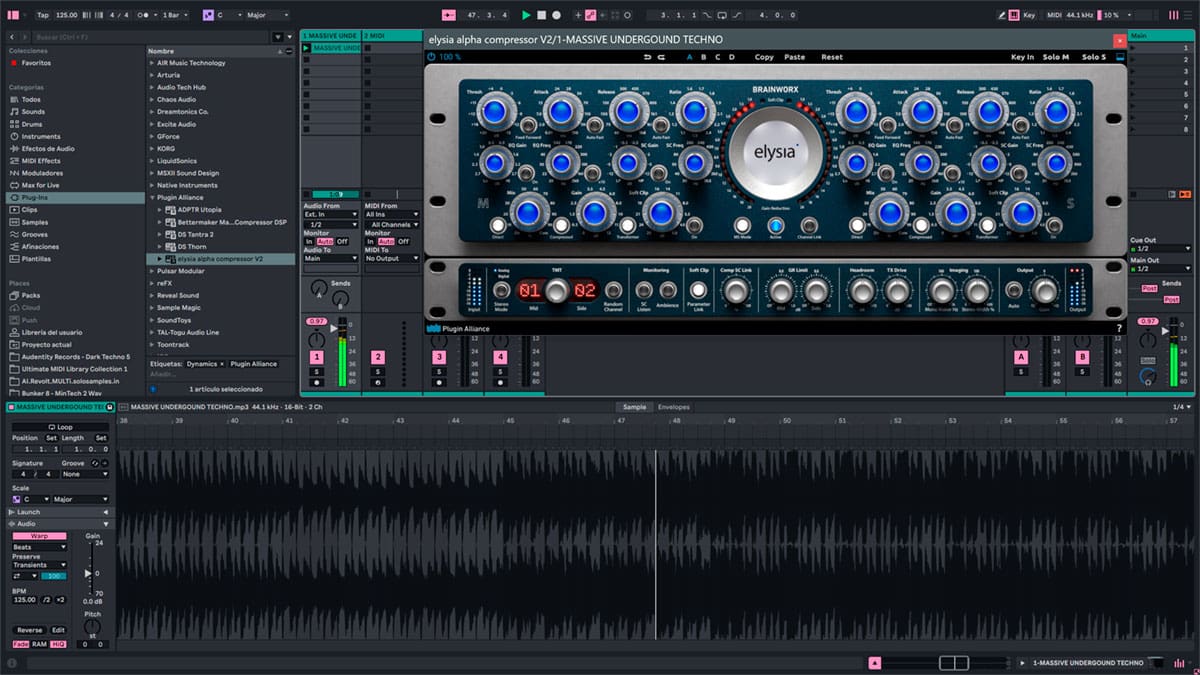The image size is (1200, 675).
Task: Select the Efectos de Audio category
Action: [48, 148]
